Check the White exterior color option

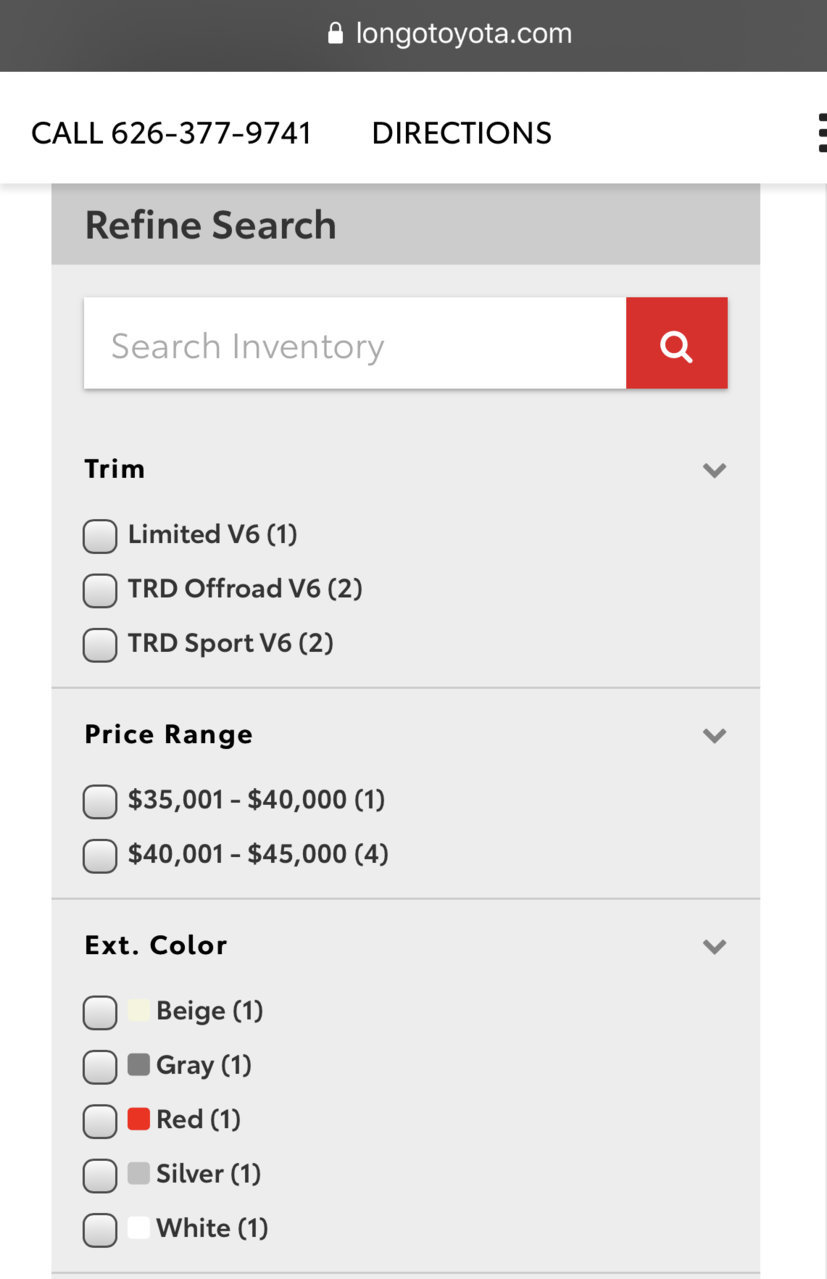(100, 1229)
